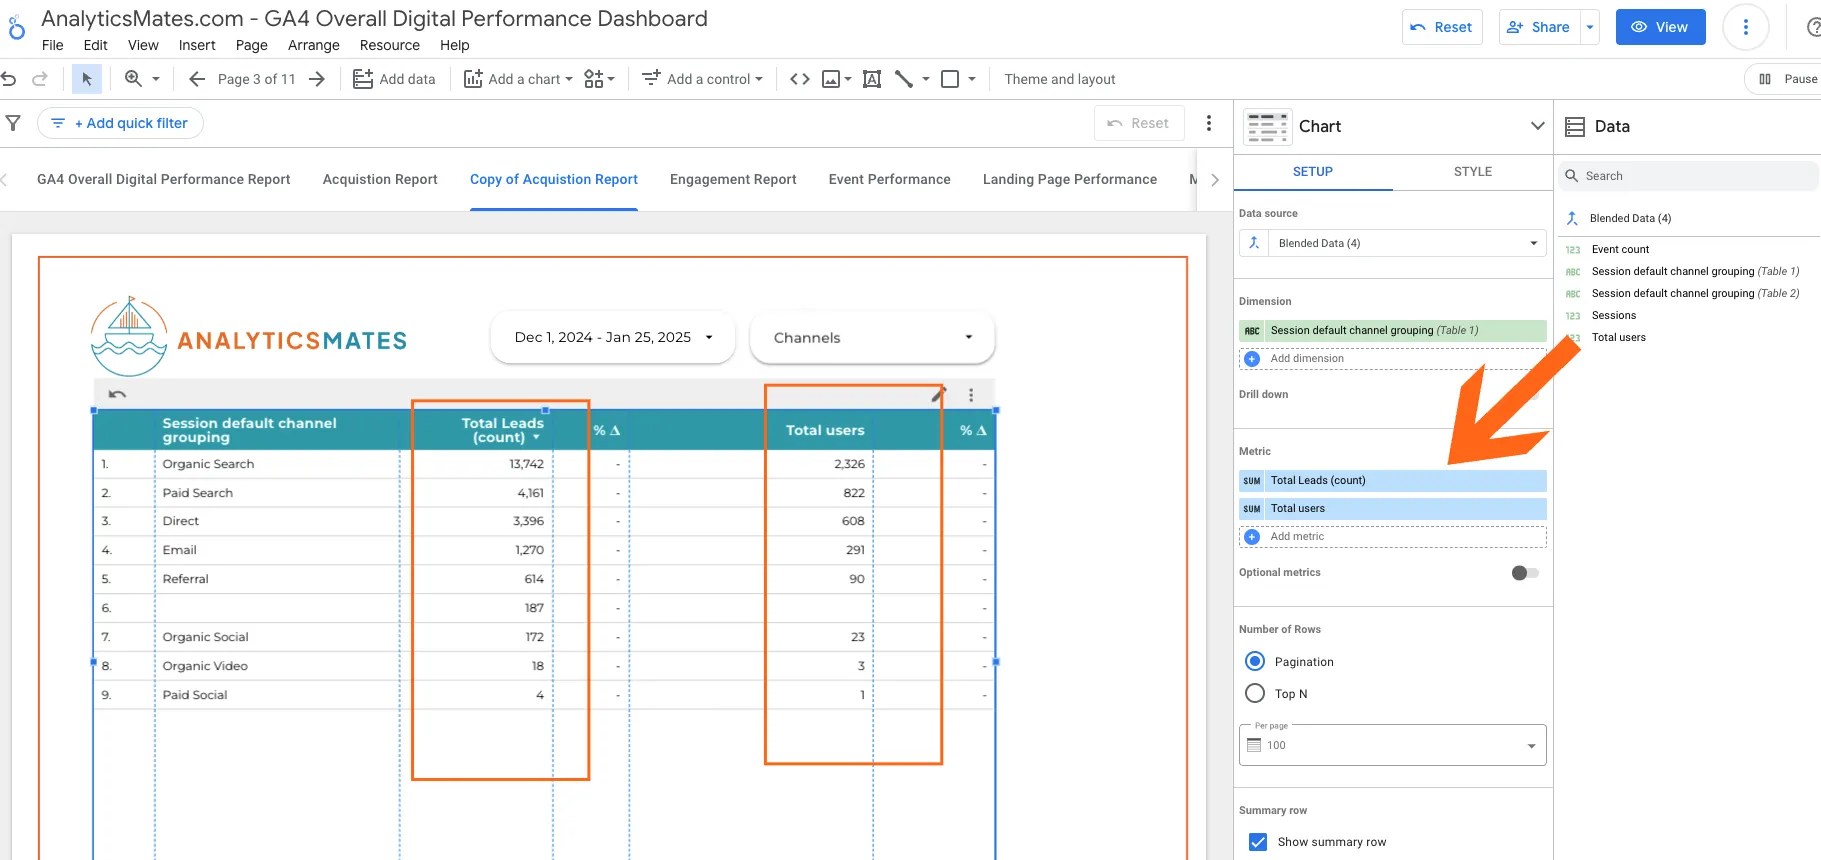Open the Resource menu

[x=390, y=45]
